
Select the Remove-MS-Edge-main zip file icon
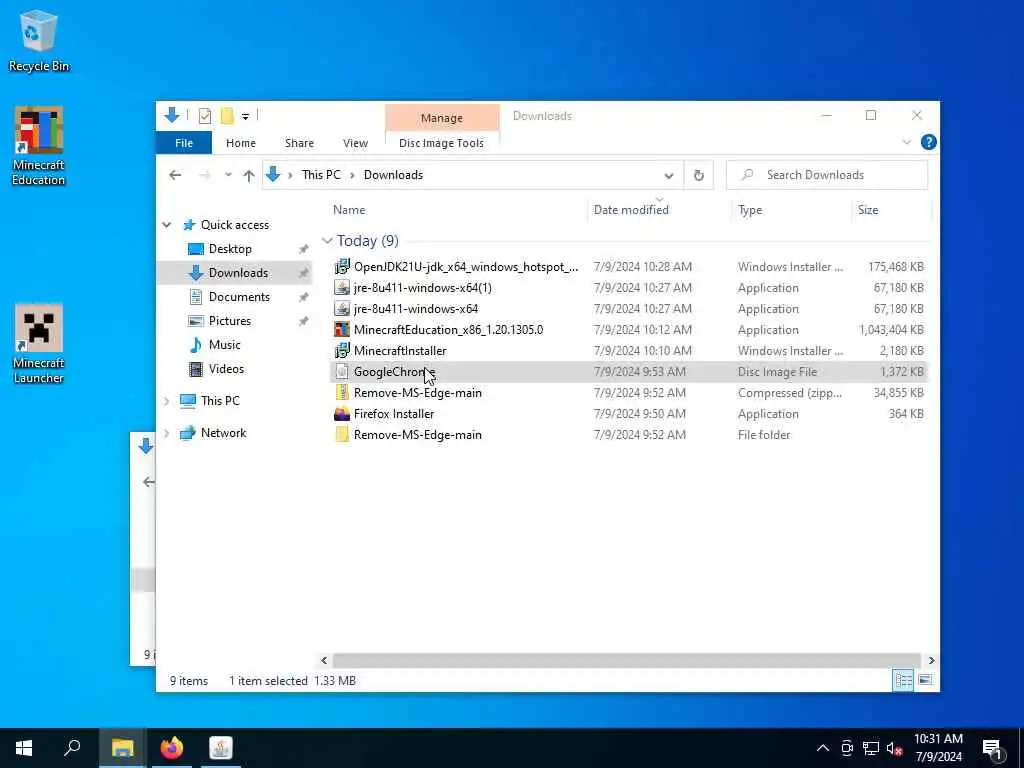(x=342, y=392)
